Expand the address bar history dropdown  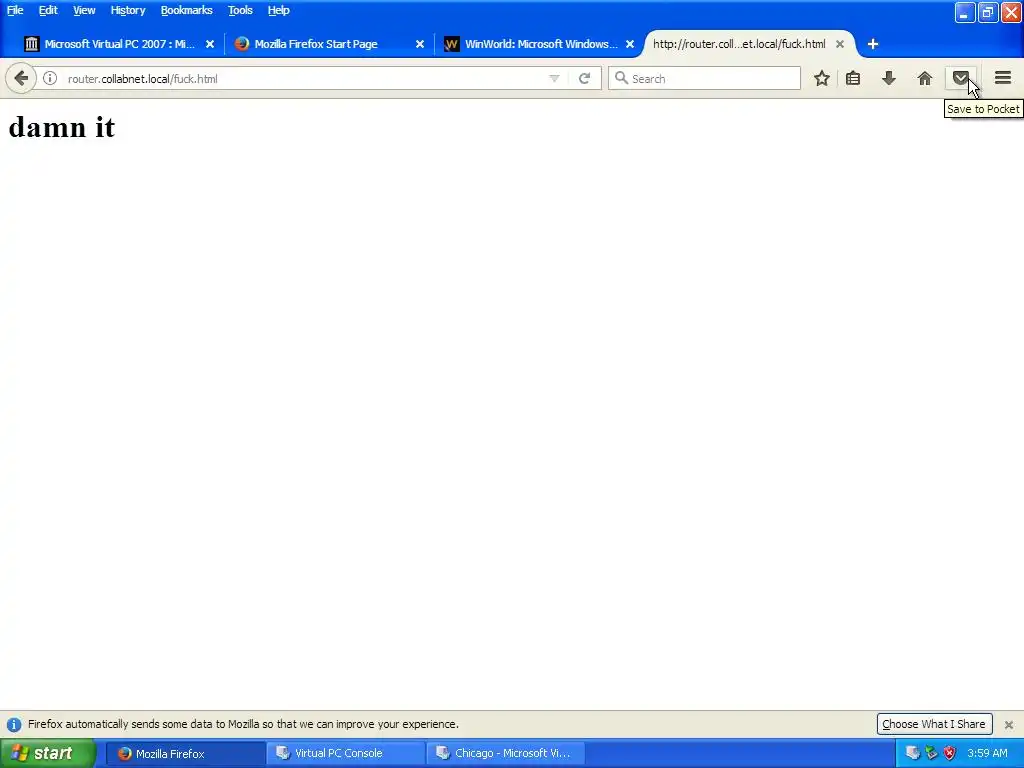[554, 78]
